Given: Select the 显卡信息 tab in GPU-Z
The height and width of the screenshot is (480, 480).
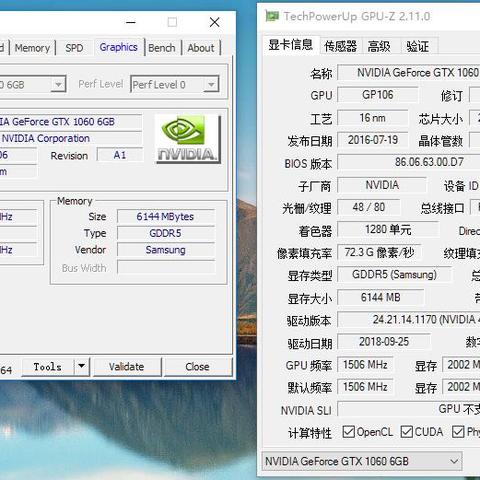Looking at the screenshot, I should coord(290,45).
